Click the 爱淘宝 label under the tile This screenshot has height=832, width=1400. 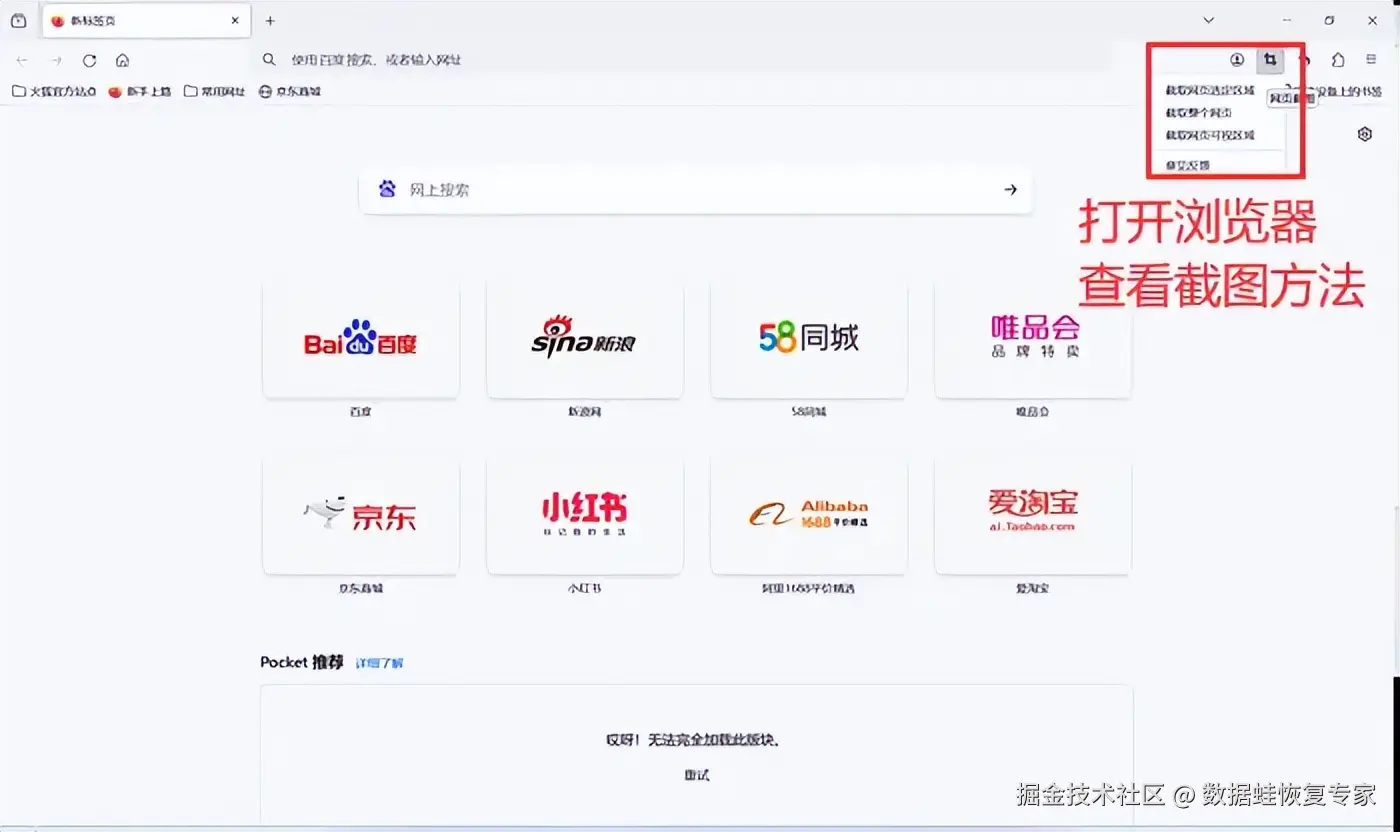tap(1033, 588)
